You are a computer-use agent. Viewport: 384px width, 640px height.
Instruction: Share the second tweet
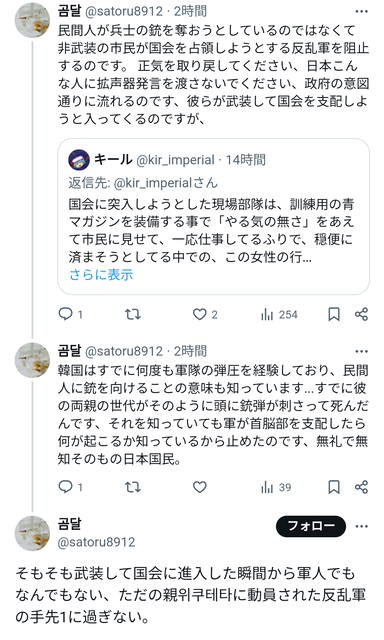point(361,487)
